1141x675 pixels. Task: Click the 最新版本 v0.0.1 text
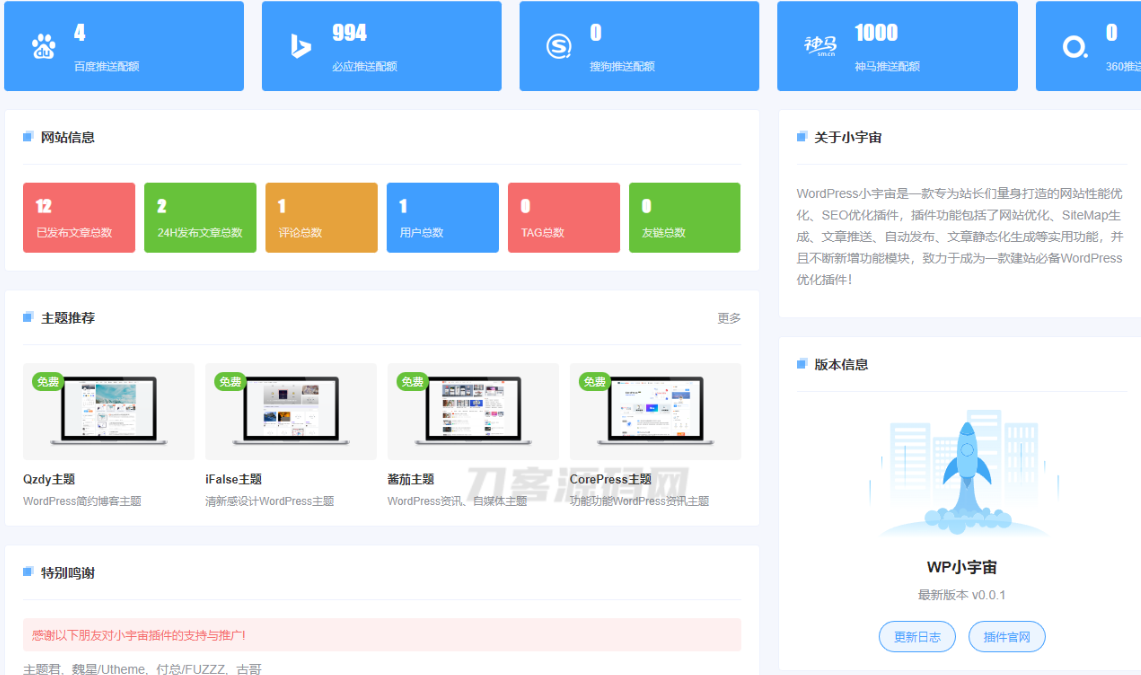pyautogui.click(x=961, y=595)
